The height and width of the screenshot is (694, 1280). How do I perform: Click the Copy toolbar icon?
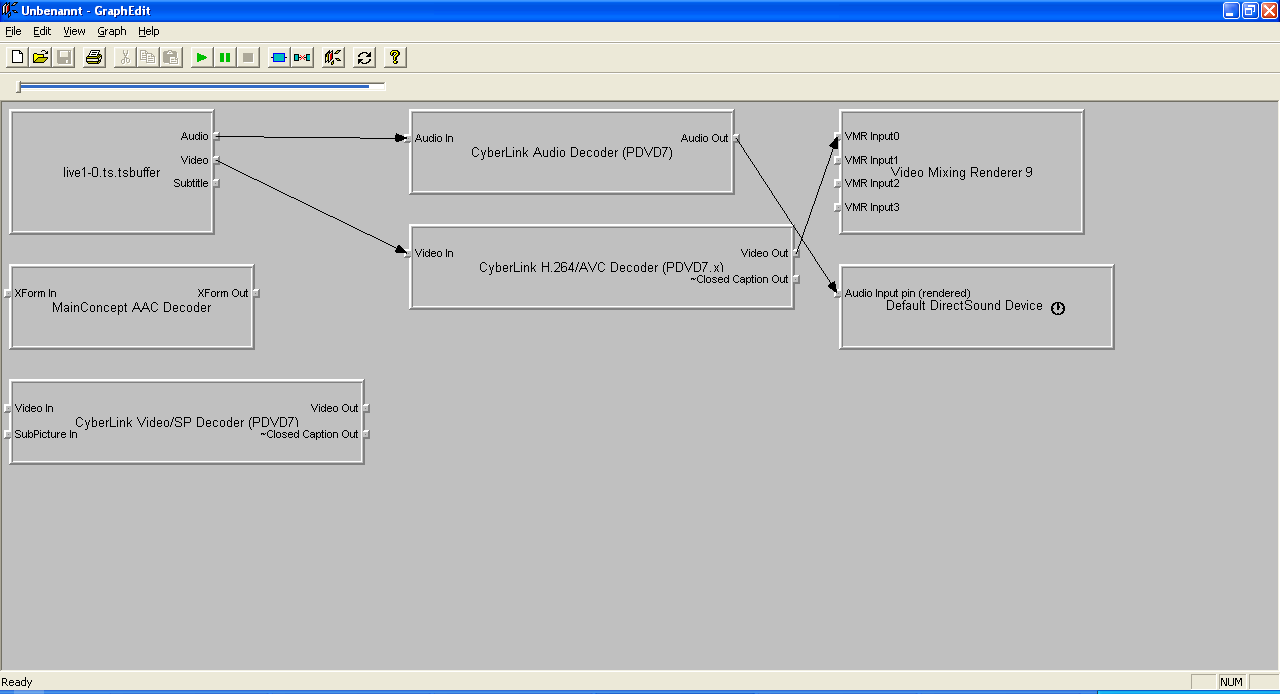[x=148, y=57]
